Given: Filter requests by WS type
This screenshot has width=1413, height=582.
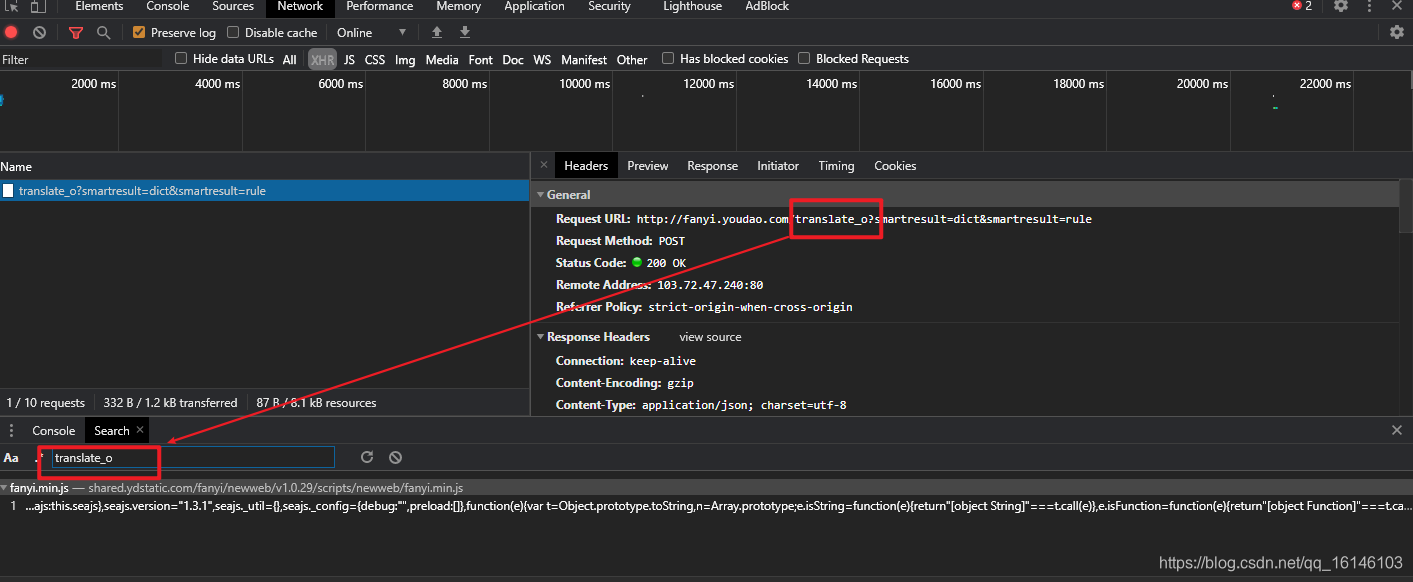Looking at the screenshot, I should pos(542,59).
